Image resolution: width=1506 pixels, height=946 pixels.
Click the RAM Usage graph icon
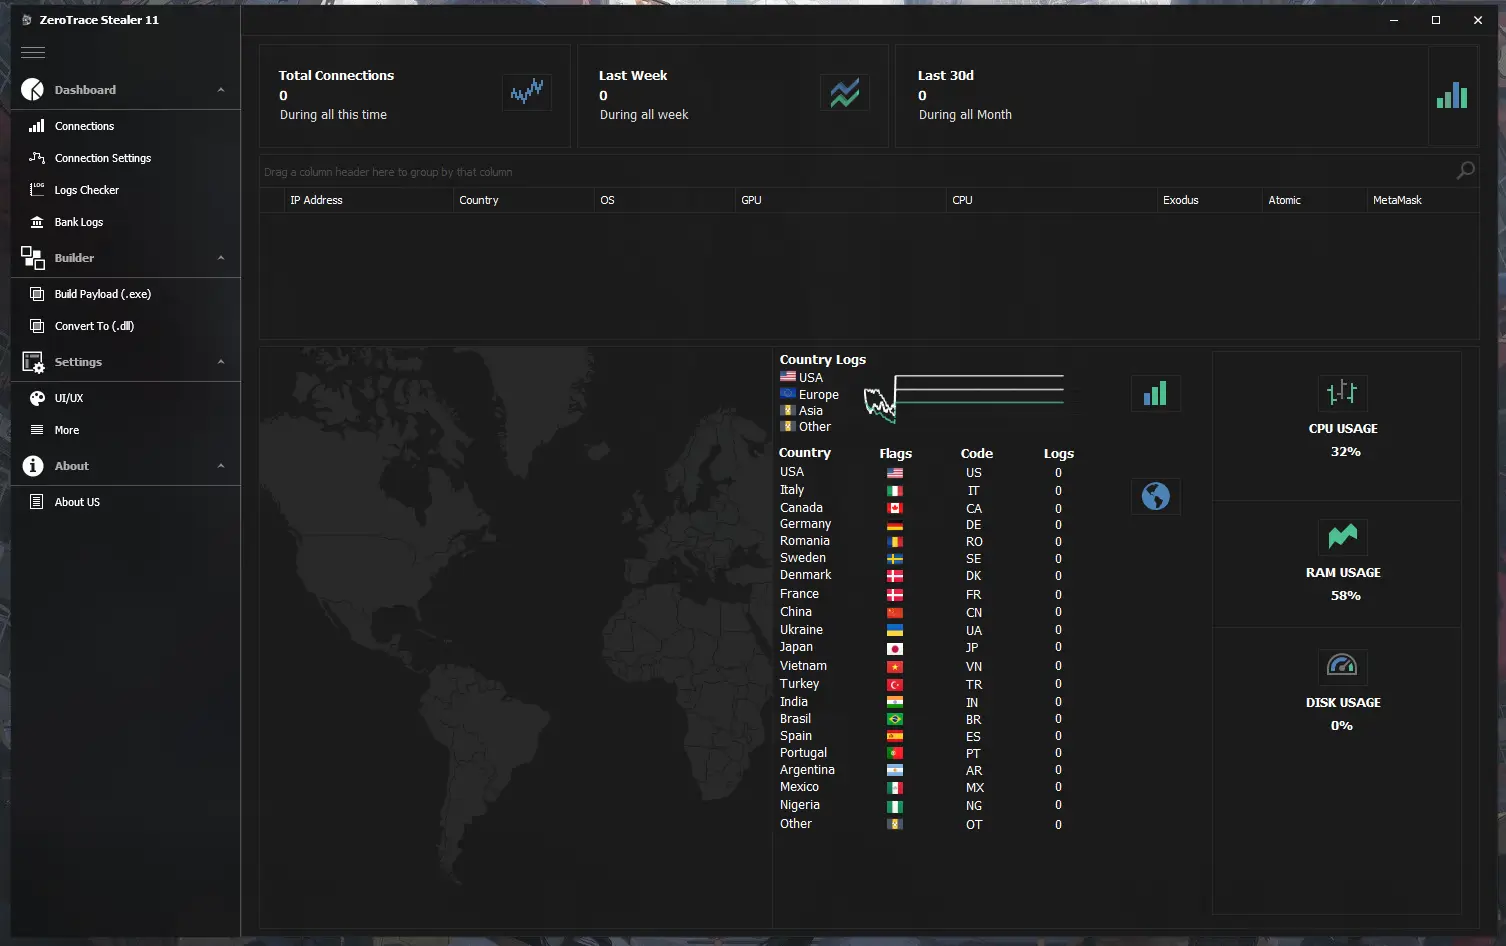(1341, 537)
